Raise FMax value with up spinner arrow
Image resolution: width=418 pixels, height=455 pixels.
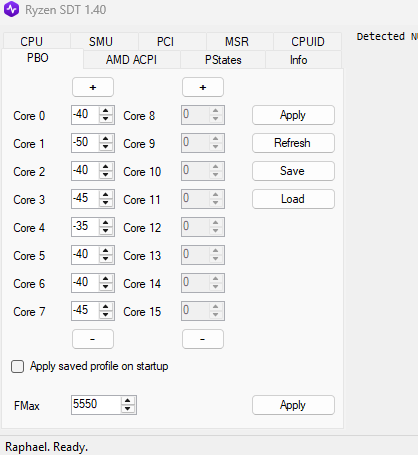pyautogui.click(x=128, y=401)
